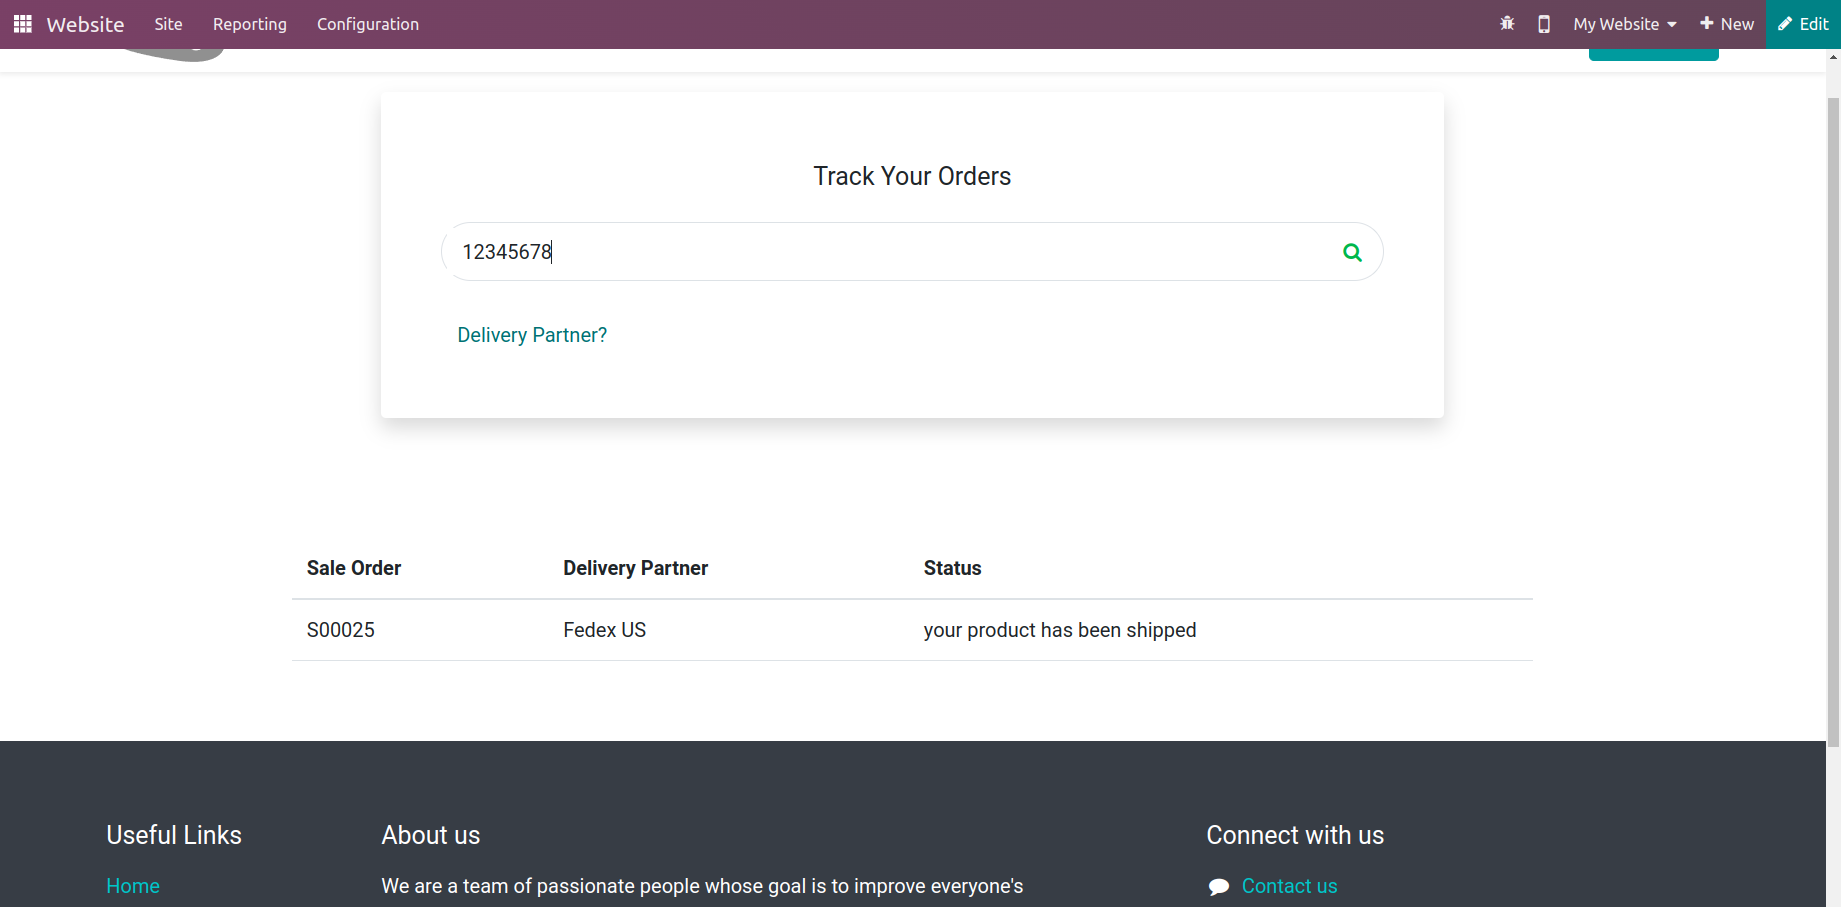The image size is (1841, 907).
Task: Open the Site menu
Action: (168, 24)
